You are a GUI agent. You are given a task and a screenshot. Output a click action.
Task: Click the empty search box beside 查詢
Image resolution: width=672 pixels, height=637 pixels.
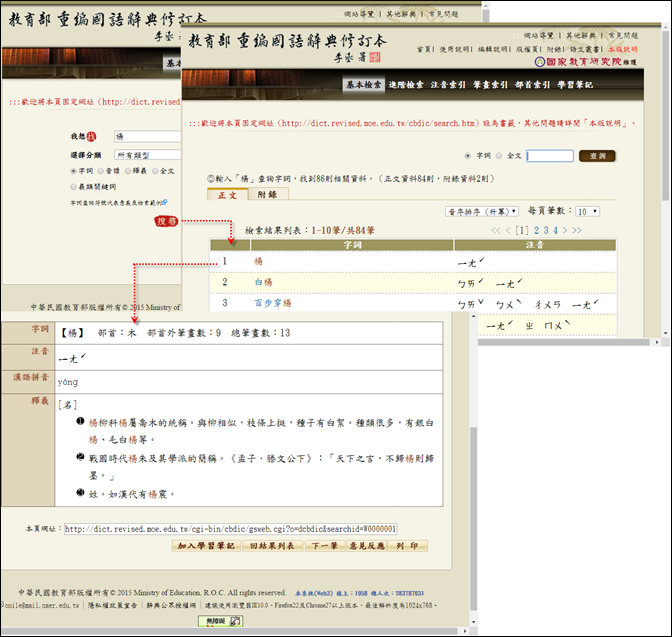(x=550, y=156)
